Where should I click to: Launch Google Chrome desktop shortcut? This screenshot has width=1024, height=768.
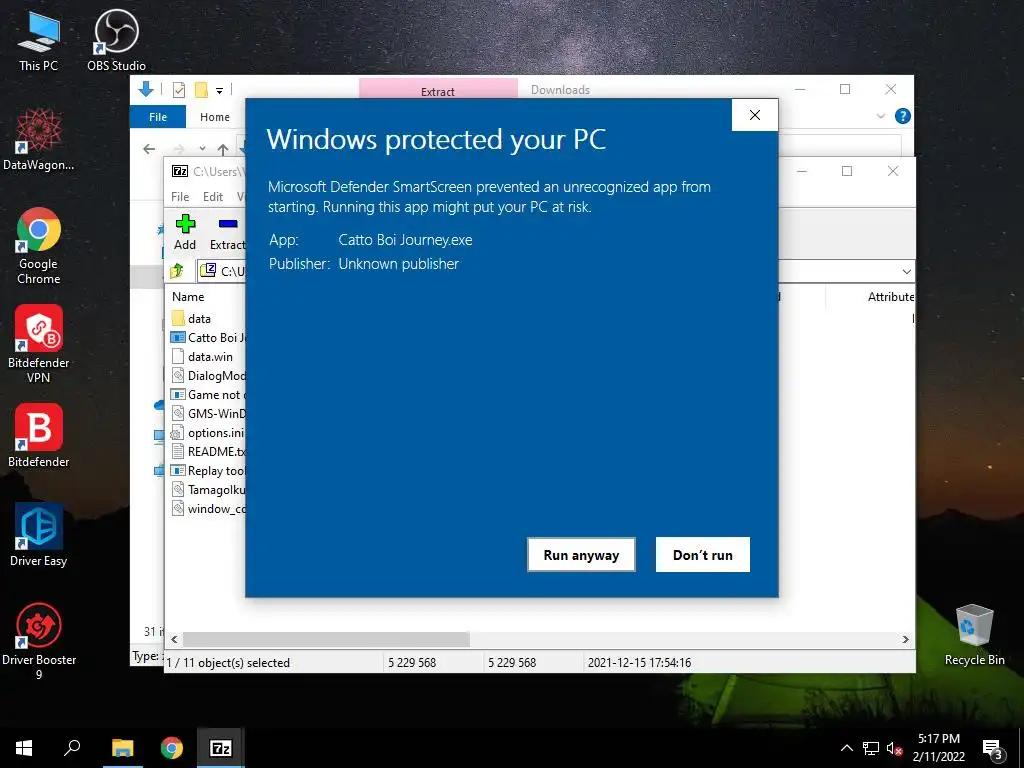[39, 246]
